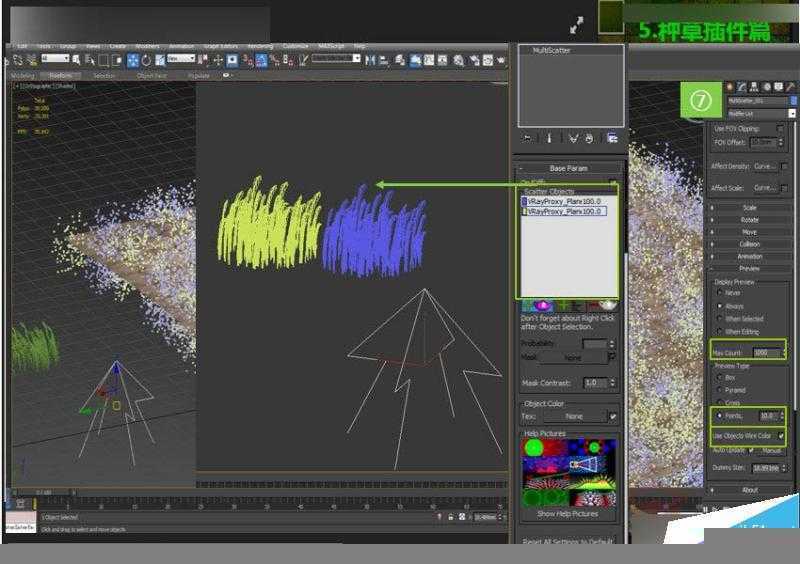Select the Always display preview option
The height and width of the screenshot is (564, 800).
(719, 306)
